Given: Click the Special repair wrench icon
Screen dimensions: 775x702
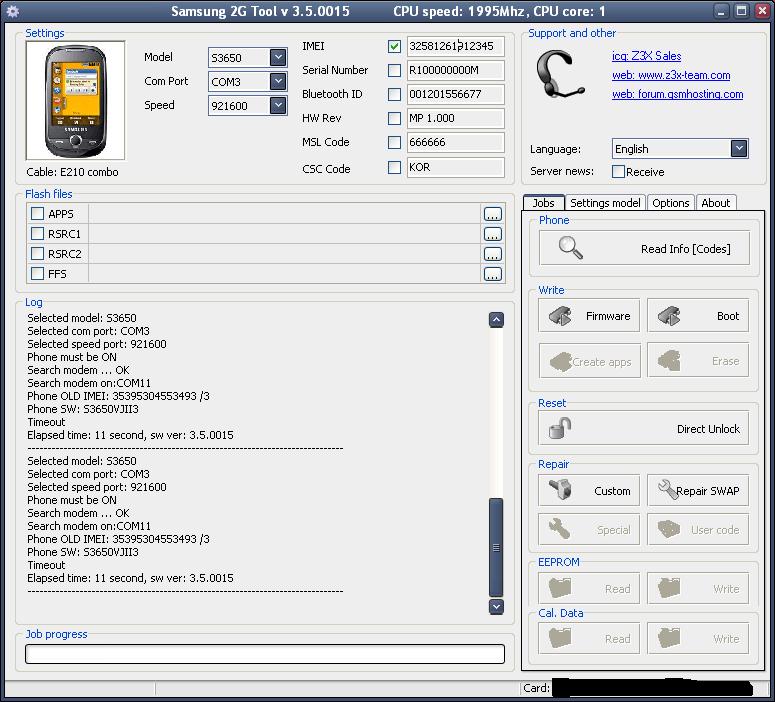Looking at the screenshot, I should click(x=560, y=529).
